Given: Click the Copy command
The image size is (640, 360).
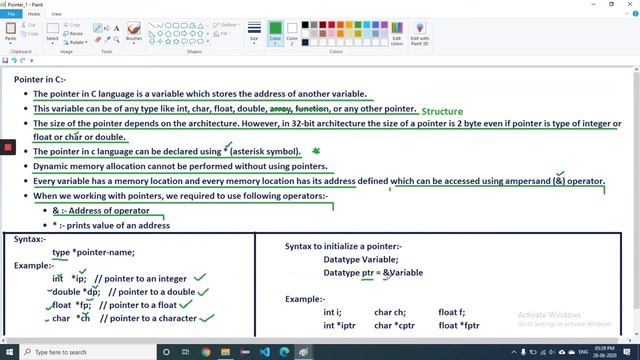Looking at the screenshot, I should 29,34.
